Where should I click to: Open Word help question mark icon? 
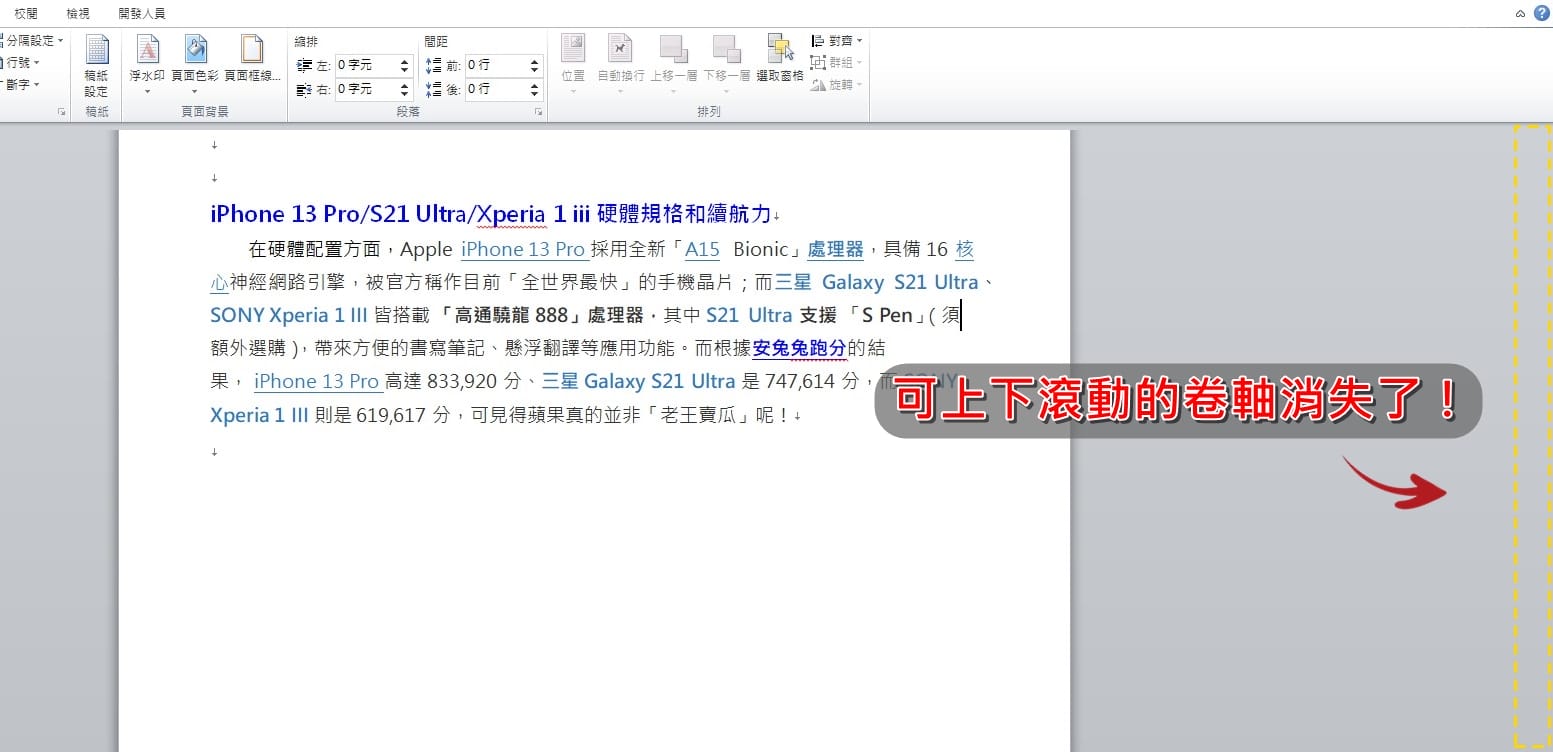1541,13
